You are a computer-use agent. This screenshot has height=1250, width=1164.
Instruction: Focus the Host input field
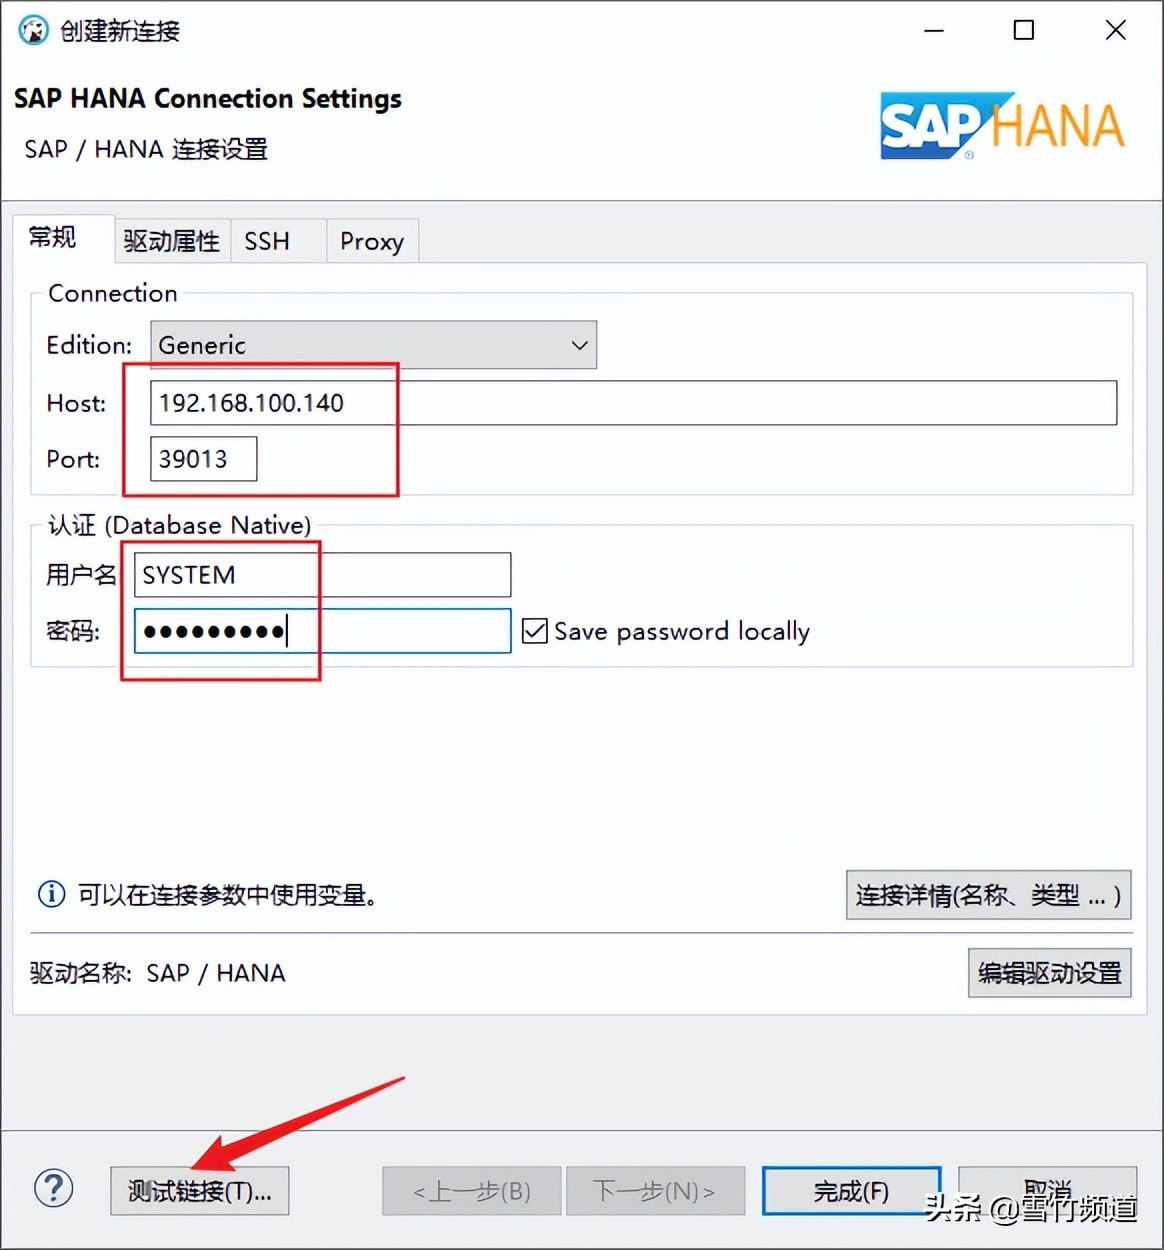pyautogui.click(x=632, y=403)
